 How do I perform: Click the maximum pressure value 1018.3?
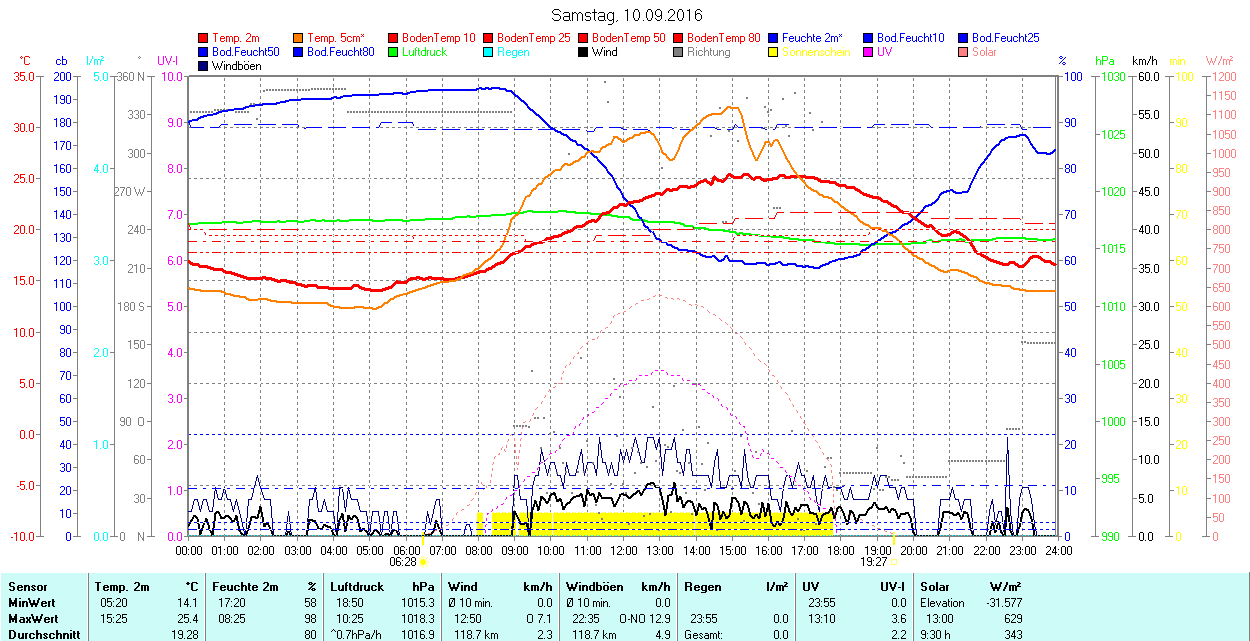click(x=416, y=619)
